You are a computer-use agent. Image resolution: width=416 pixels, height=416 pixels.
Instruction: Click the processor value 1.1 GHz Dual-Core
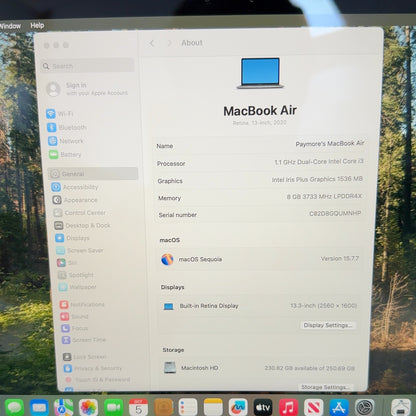point(319,162)
